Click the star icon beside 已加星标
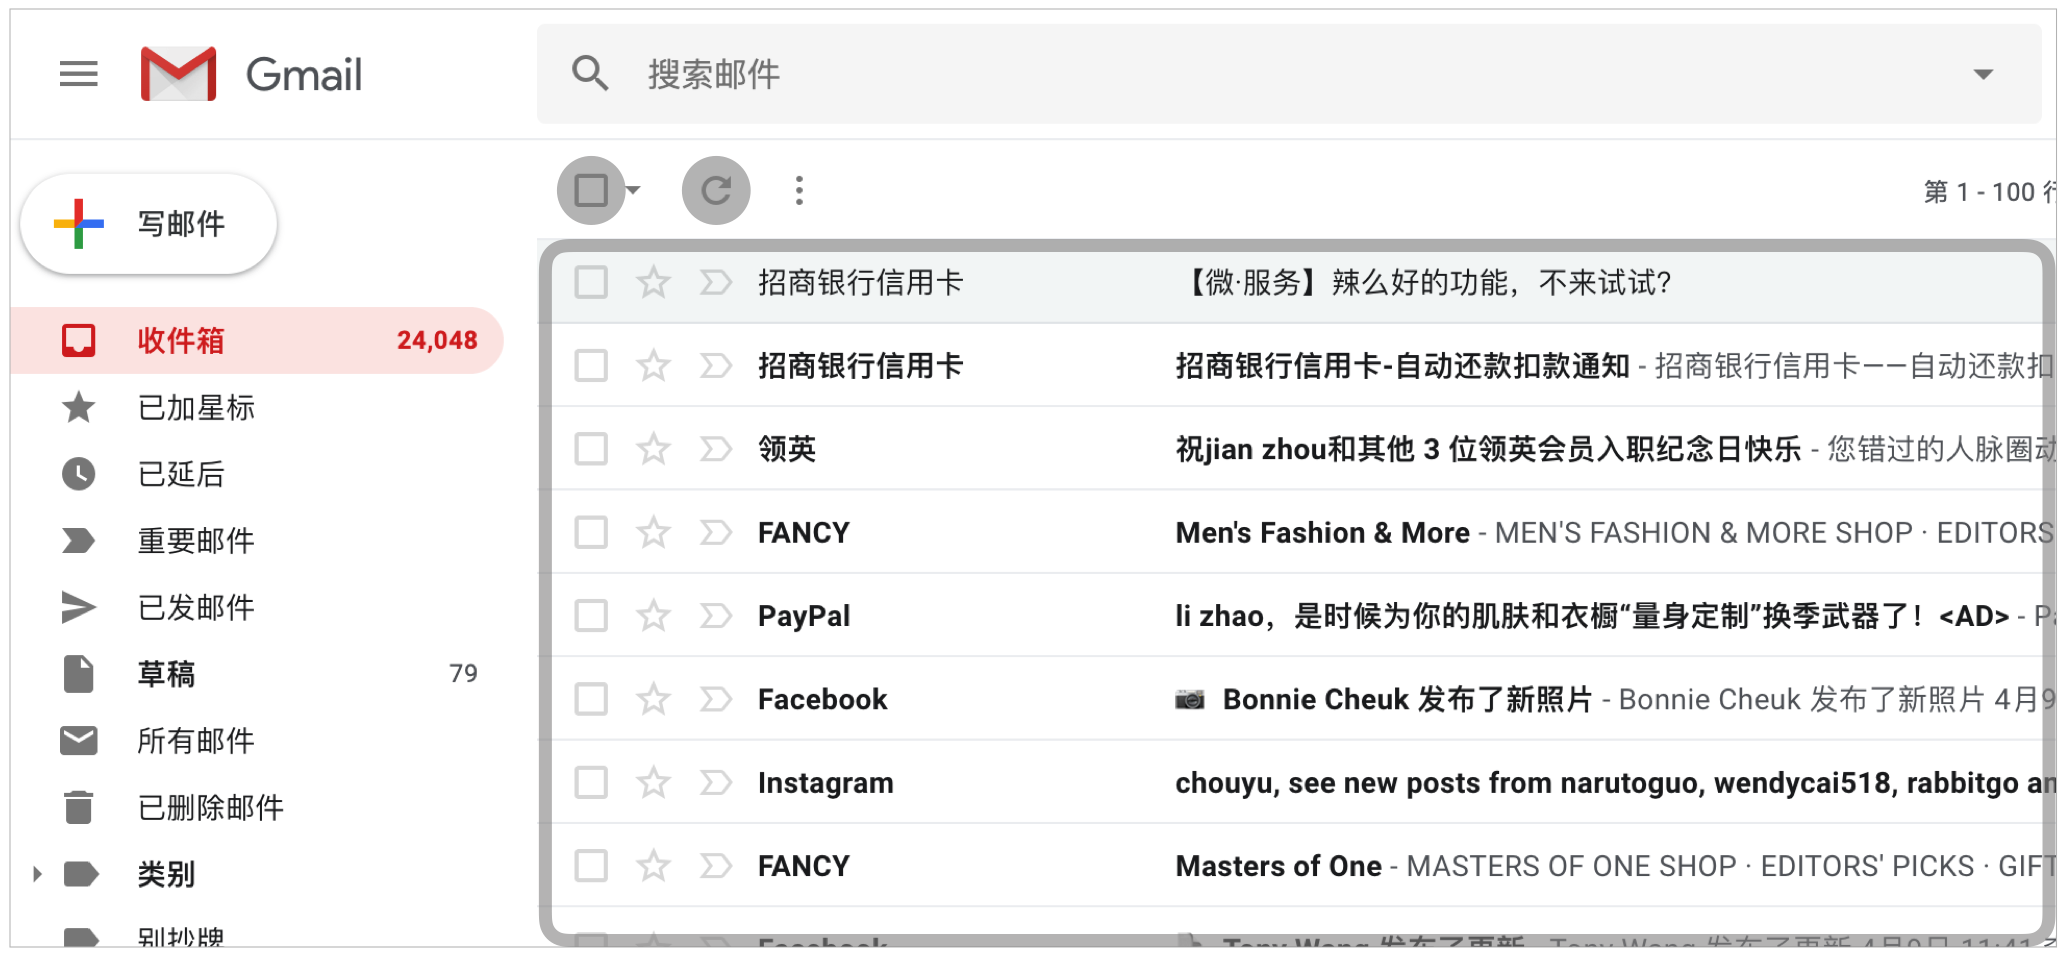This screenshot has width=2066, height=962. (x=79, y=407)
